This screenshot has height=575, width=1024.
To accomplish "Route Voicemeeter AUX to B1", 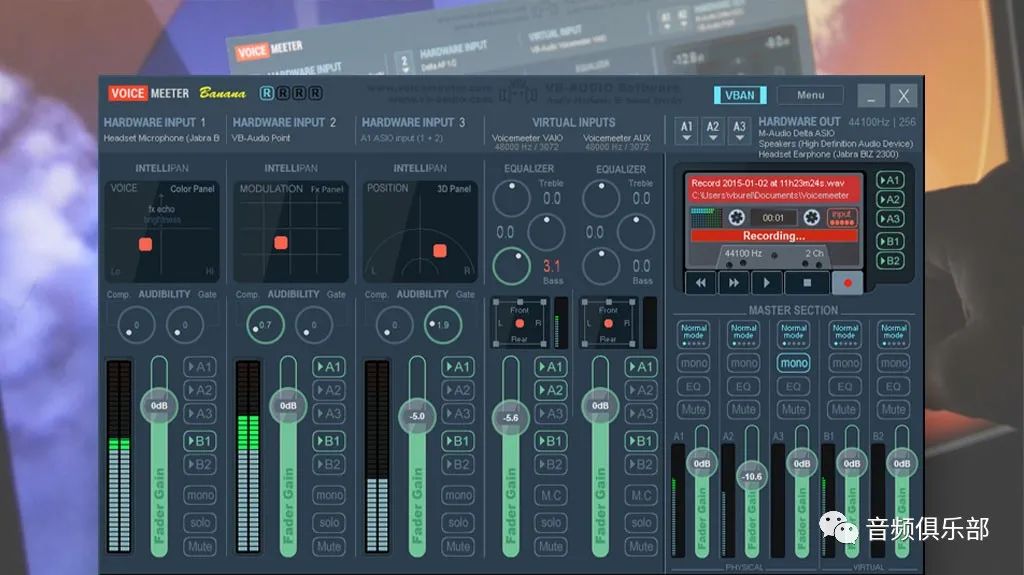I will pos(641,441).
